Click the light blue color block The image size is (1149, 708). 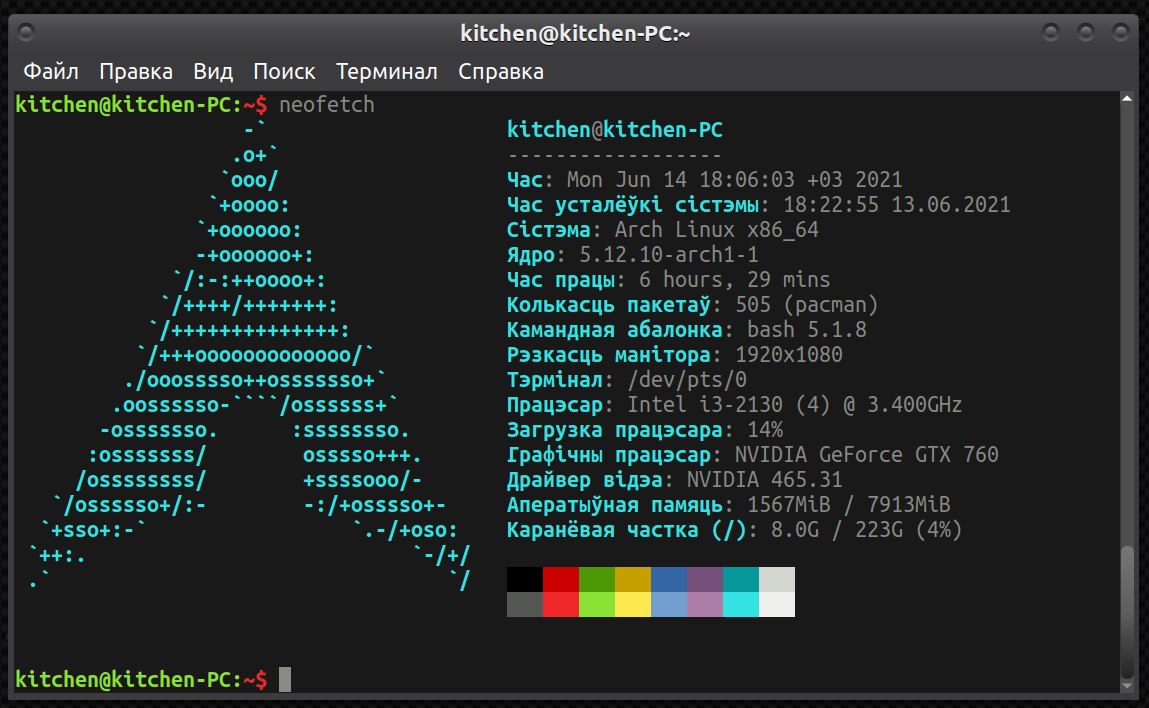(x=668, y=605)
